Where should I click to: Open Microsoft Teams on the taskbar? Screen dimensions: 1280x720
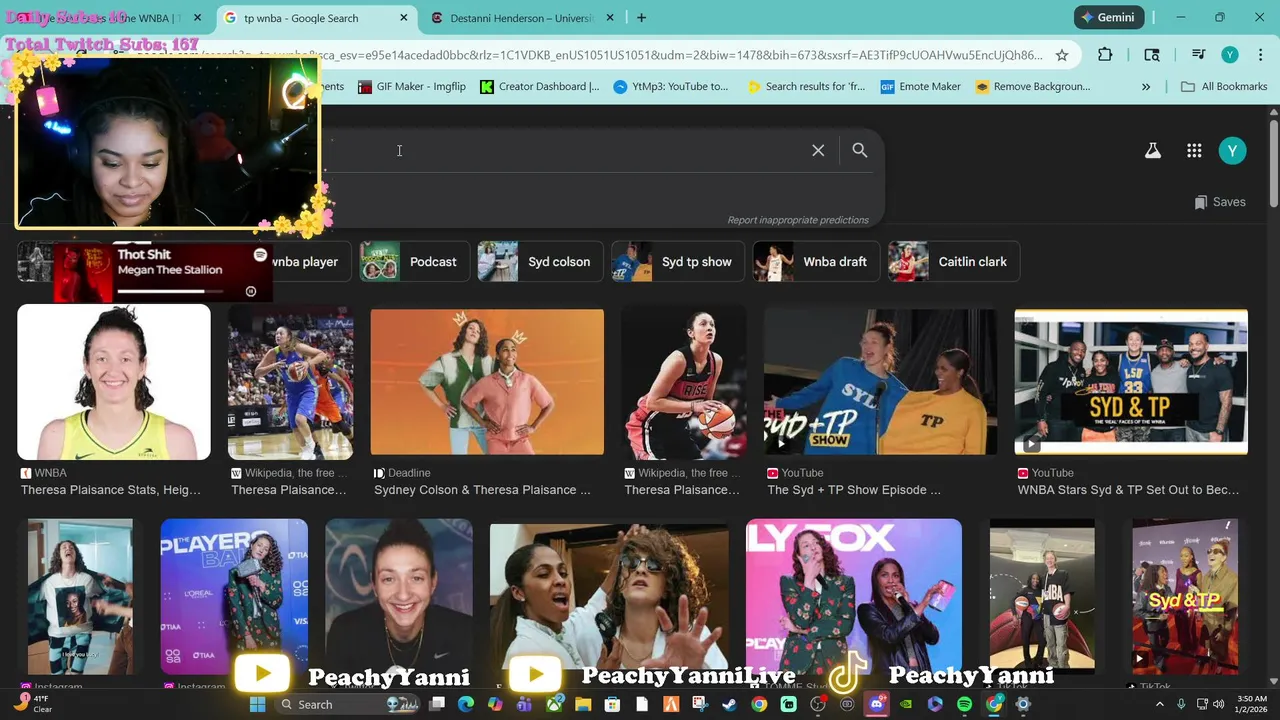(x=524, y=704)
